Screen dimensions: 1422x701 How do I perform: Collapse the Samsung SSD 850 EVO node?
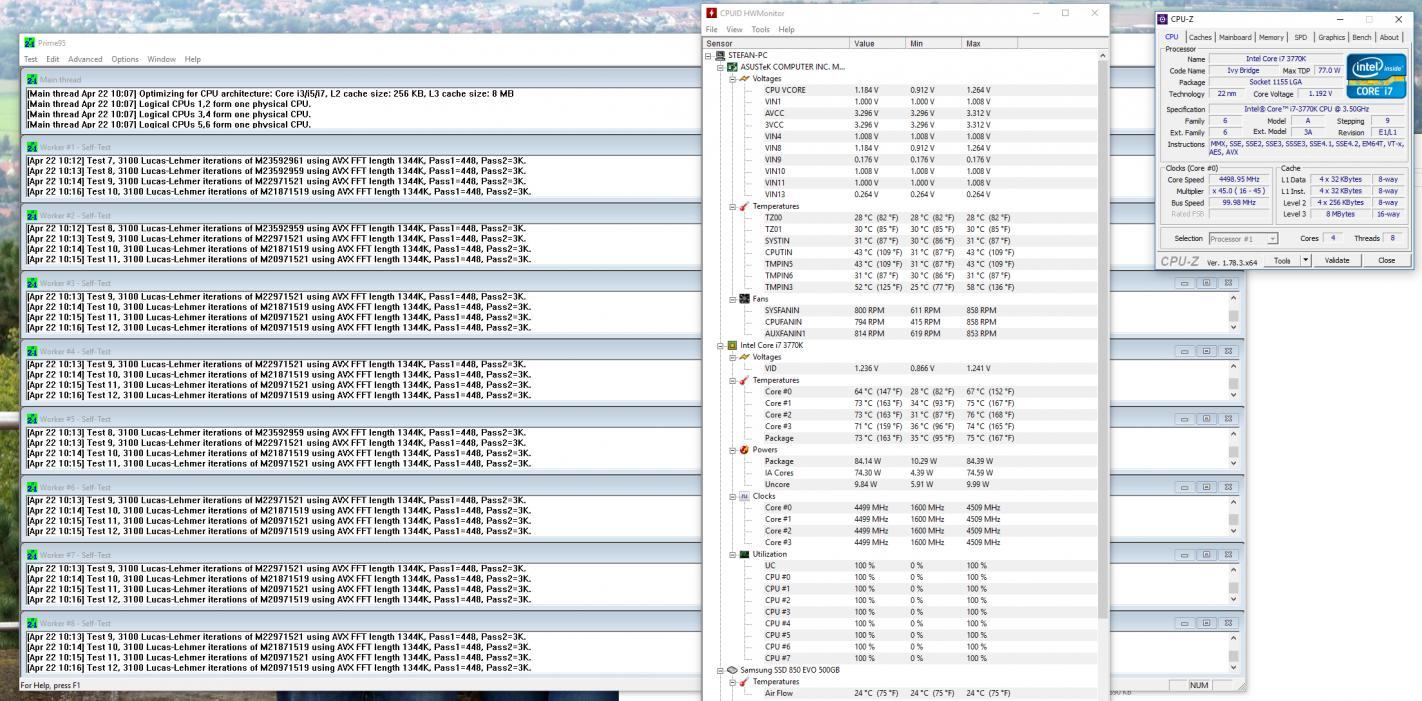(x=720, y=670)
